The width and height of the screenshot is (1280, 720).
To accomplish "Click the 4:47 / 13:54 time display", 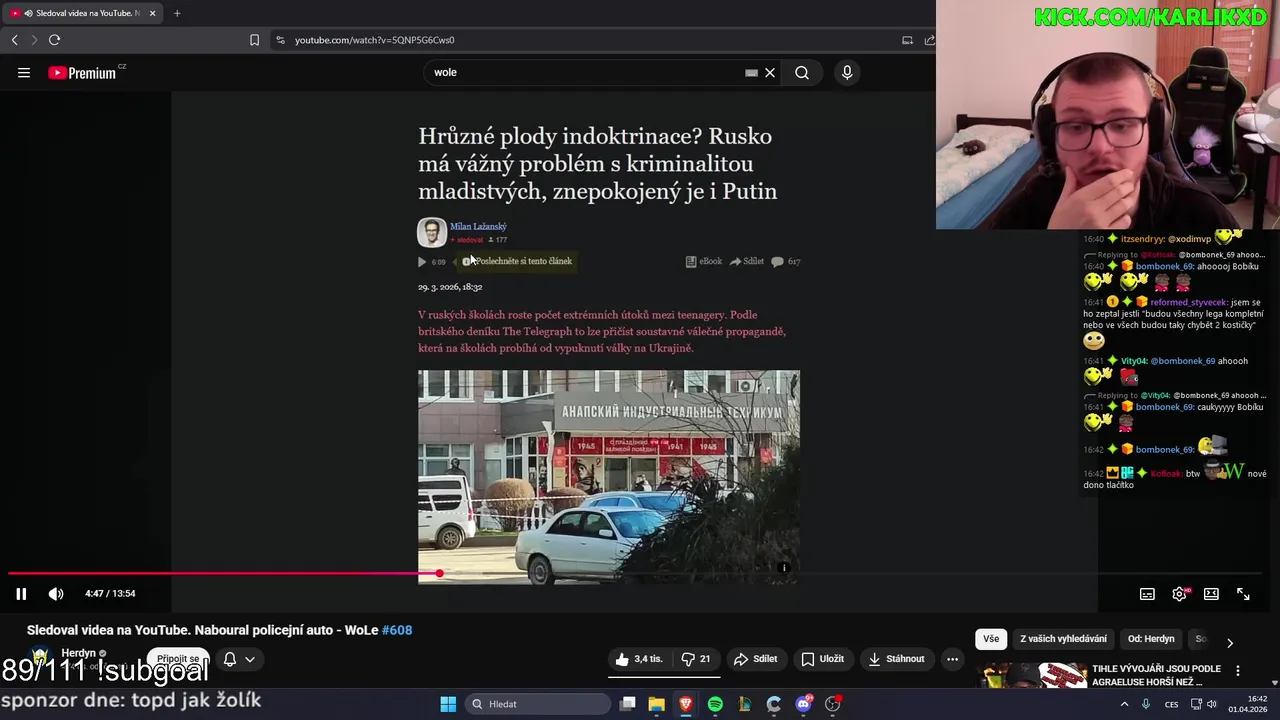I will [110, 594].
